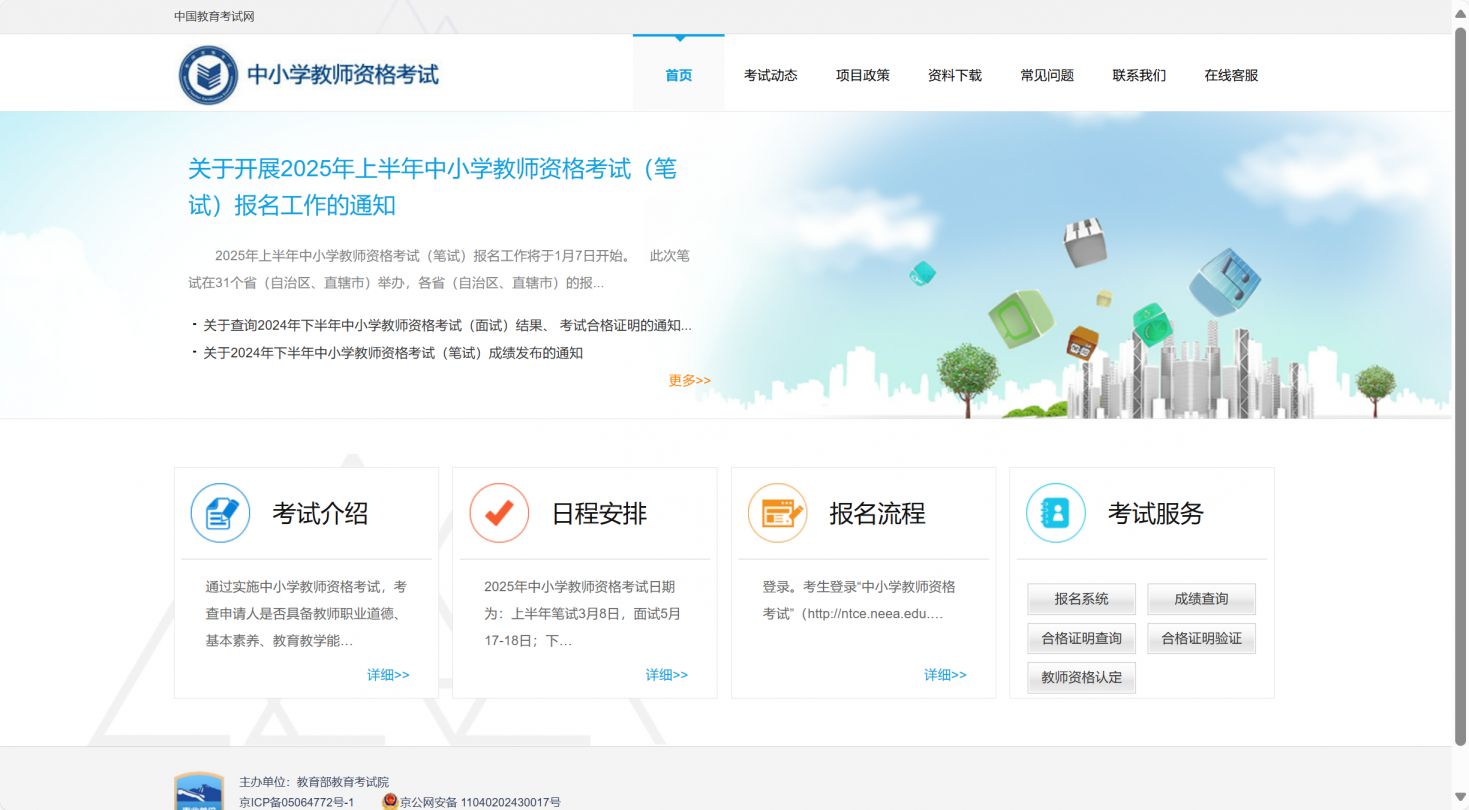
Task: Open the 考试介绍 document icon
Action: click(220, 513)
